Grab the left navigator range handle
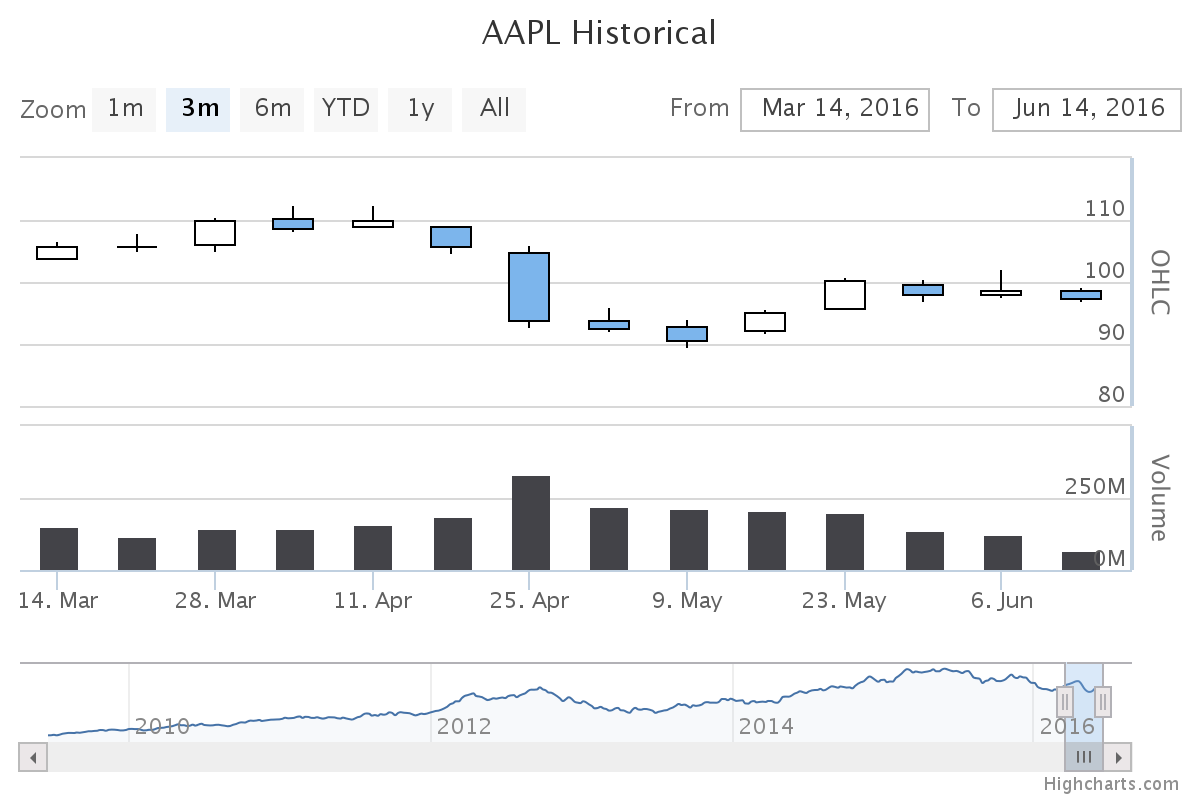 pos(1065,701)
